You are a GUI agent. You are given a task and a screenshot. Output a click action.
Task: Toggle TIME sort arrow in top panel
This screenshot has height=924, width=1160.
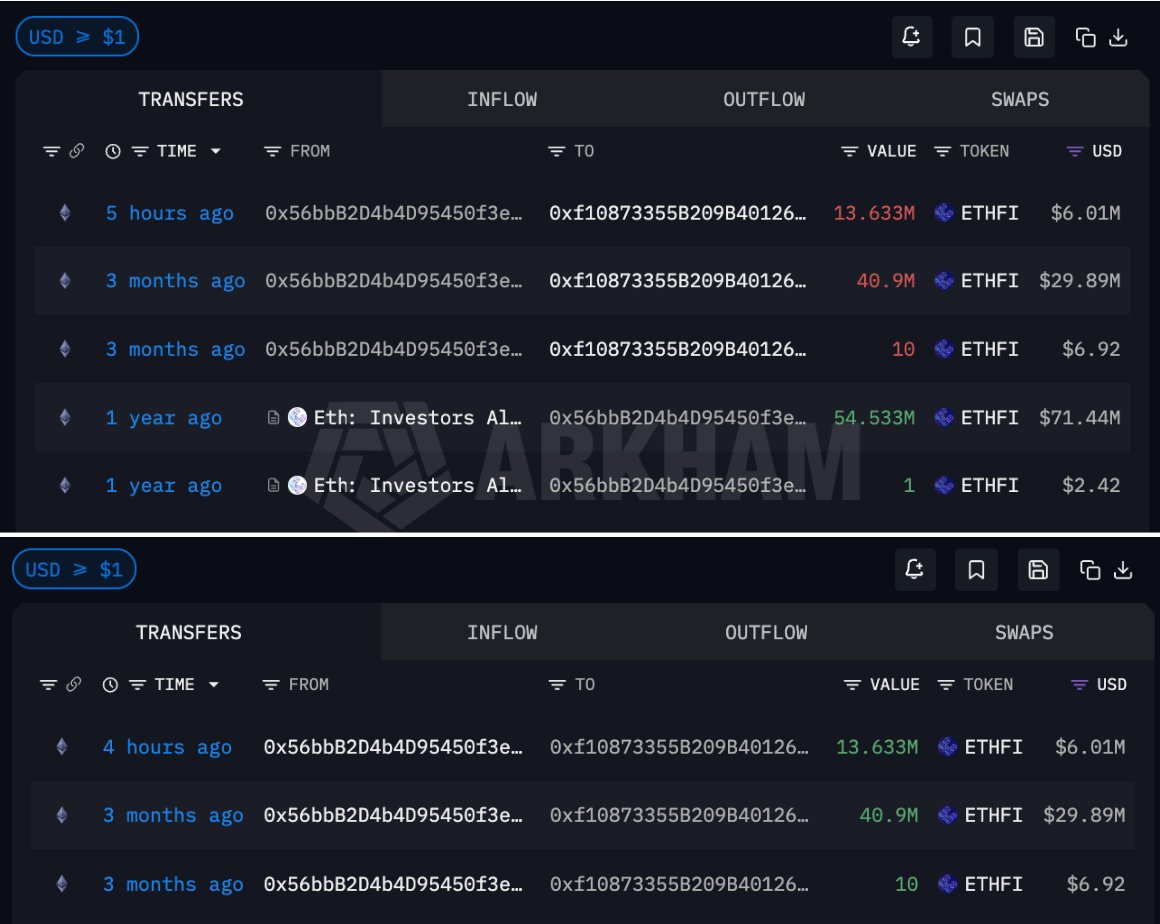pos(215,151)
